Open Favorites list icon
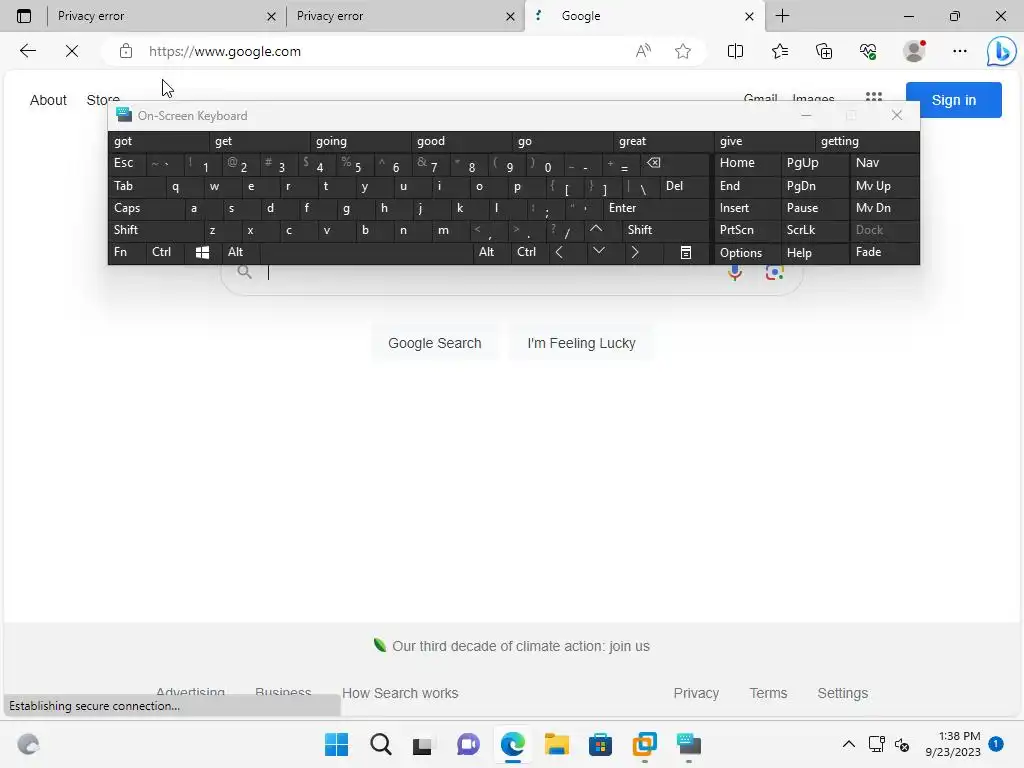 tap(780, 51)
